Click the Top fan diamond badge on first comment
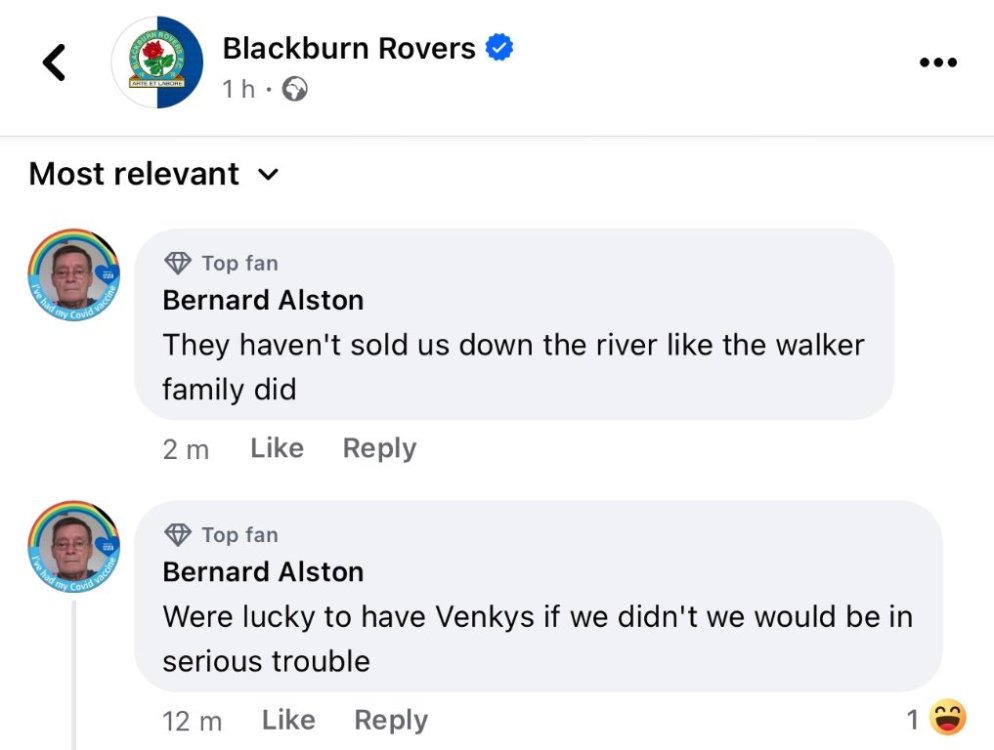The height and width of the screenshot is (750, 994). click(178, 263)
